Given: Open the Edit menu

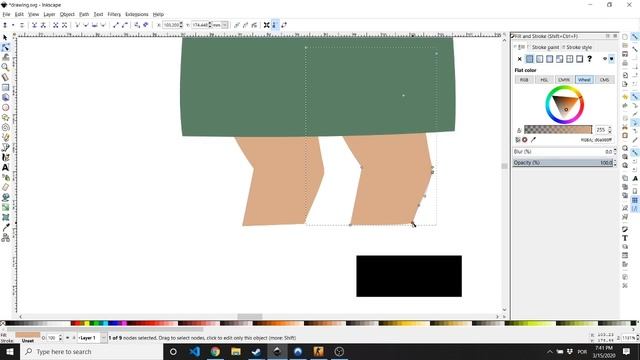Looking at the screenshot, I should (19, 14).
